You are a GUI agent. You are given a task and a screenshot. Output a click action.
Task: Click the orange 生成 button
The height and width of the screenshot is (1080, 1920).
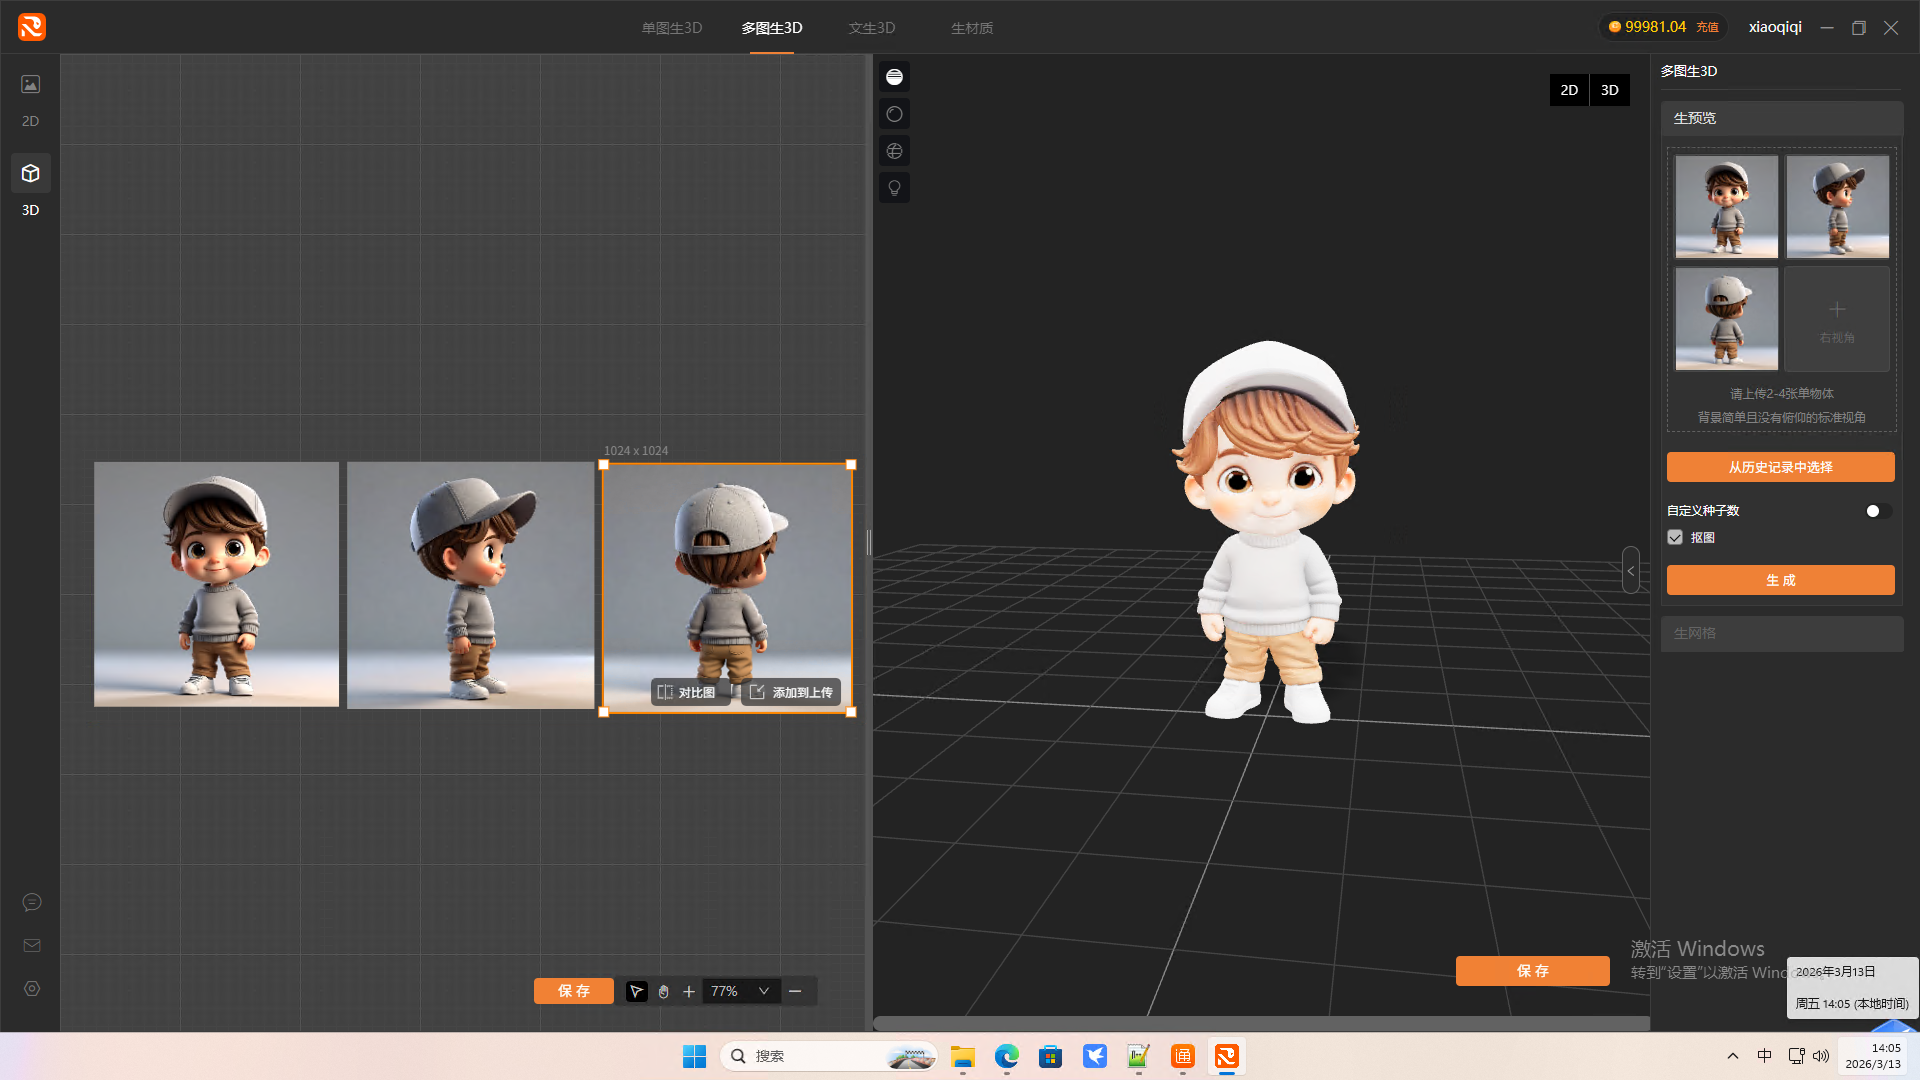pyautogui.click(x=1780, y=580)
